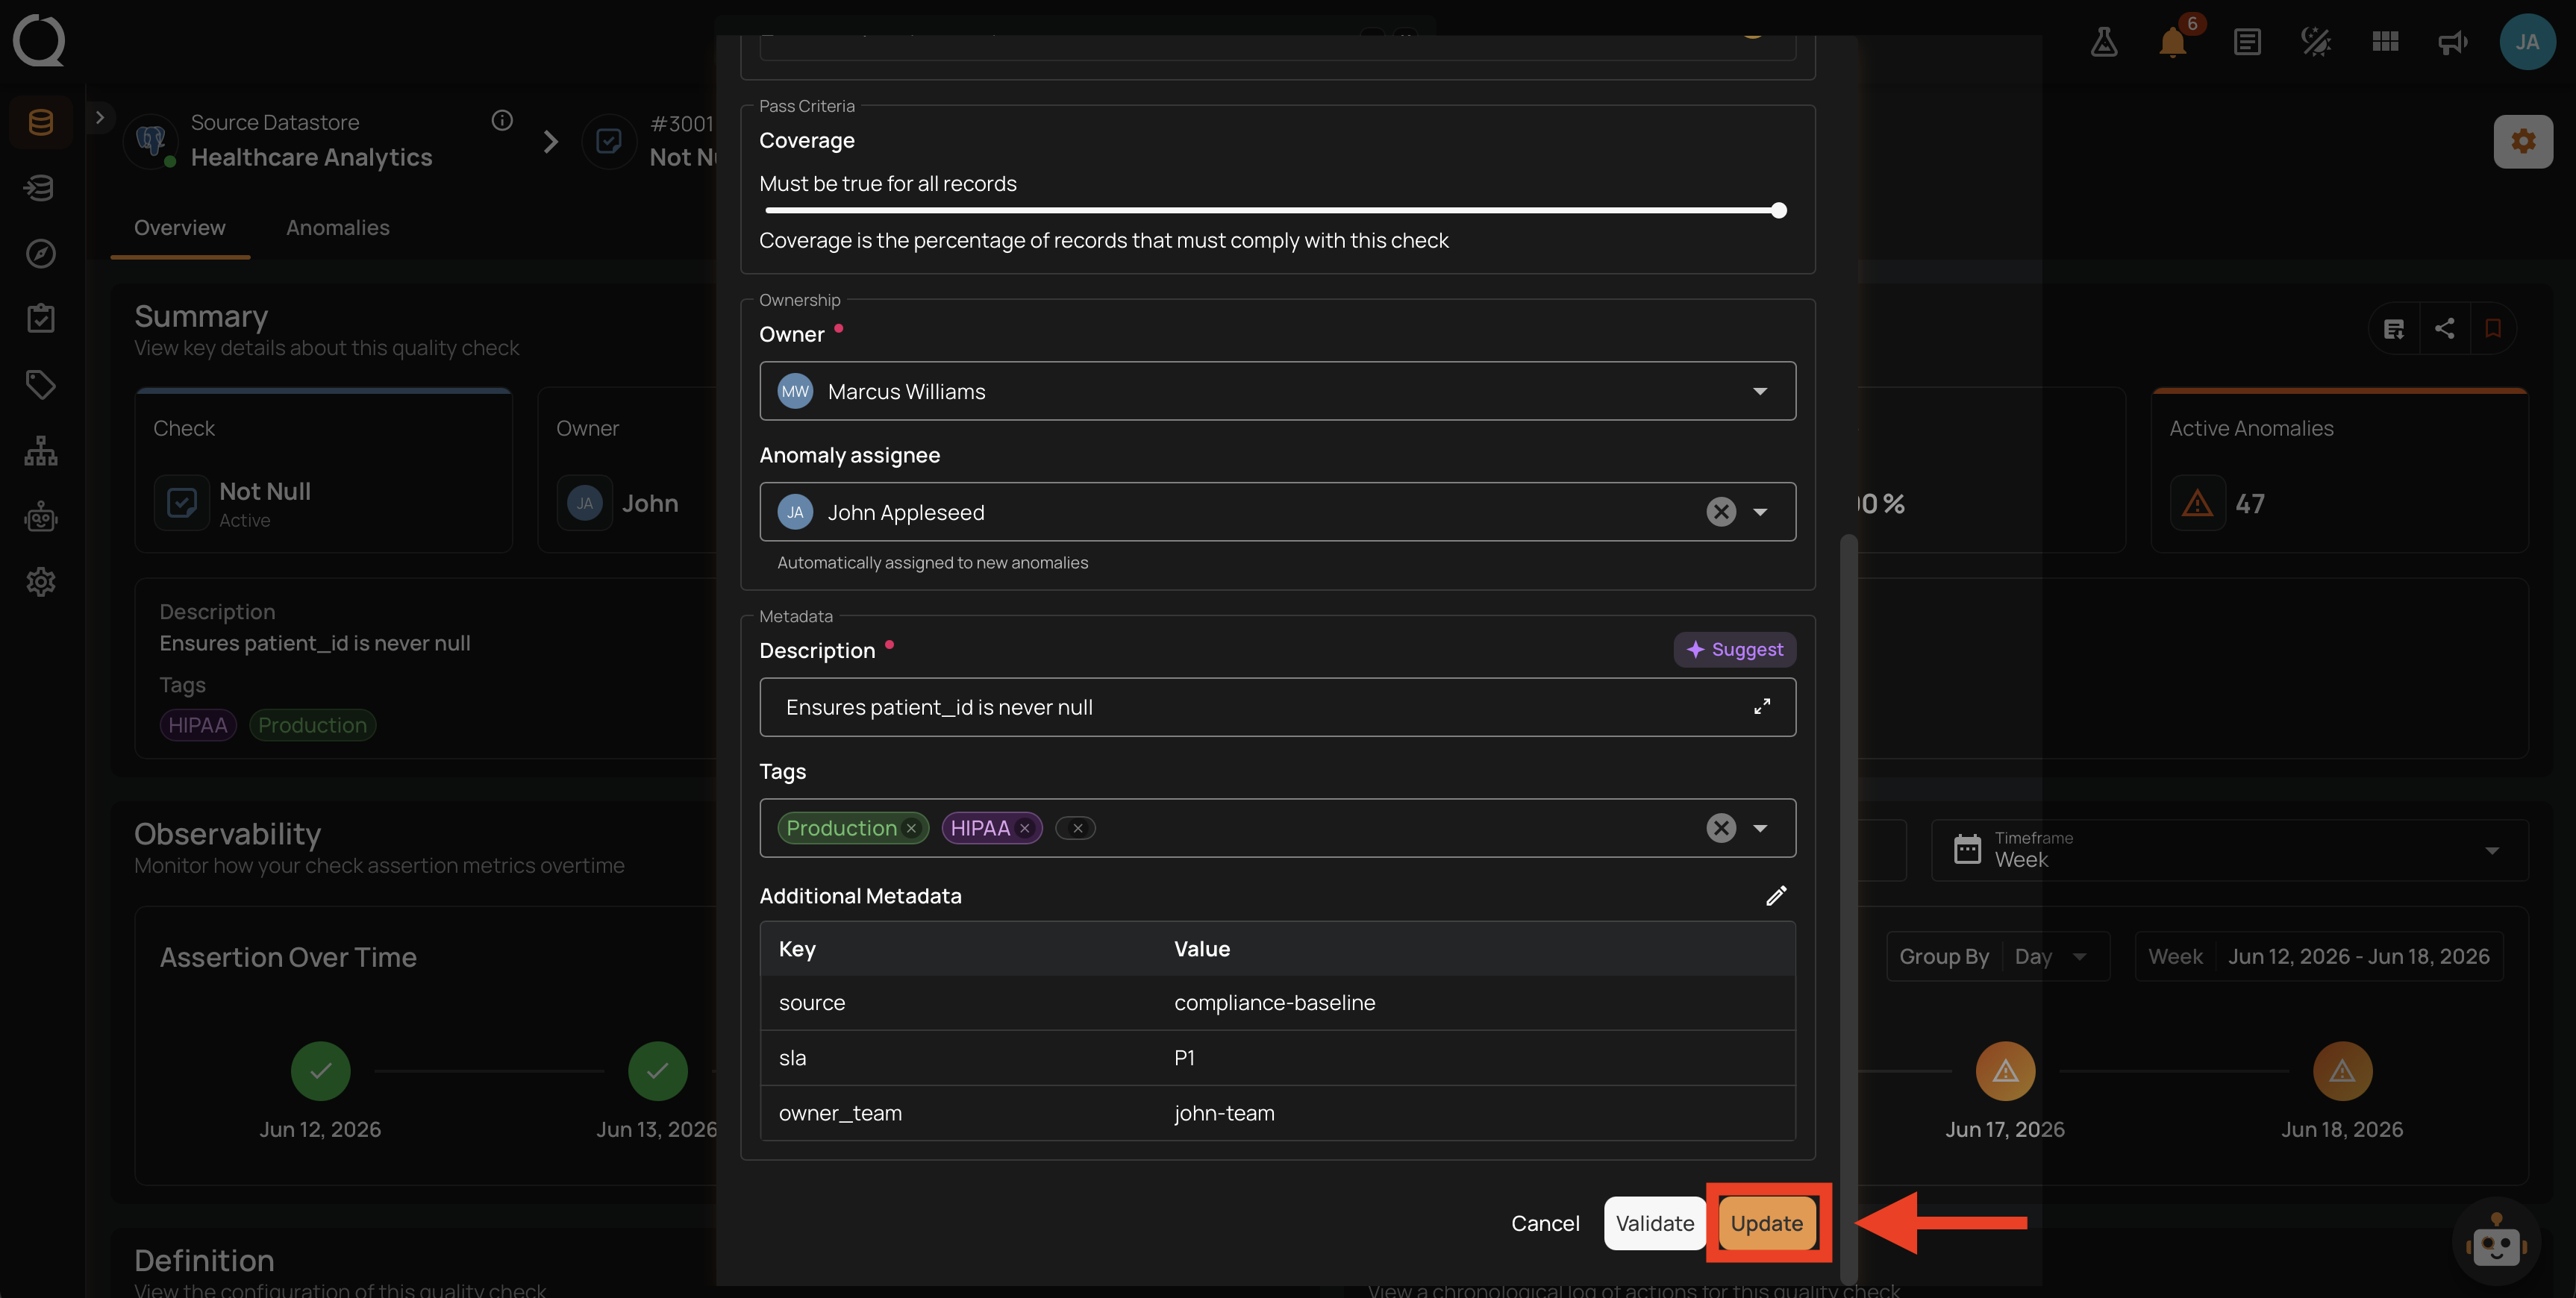Screen dimensions: 2576x1298
Task: Open the Tags sidebar icon
Action: (41, 385)
